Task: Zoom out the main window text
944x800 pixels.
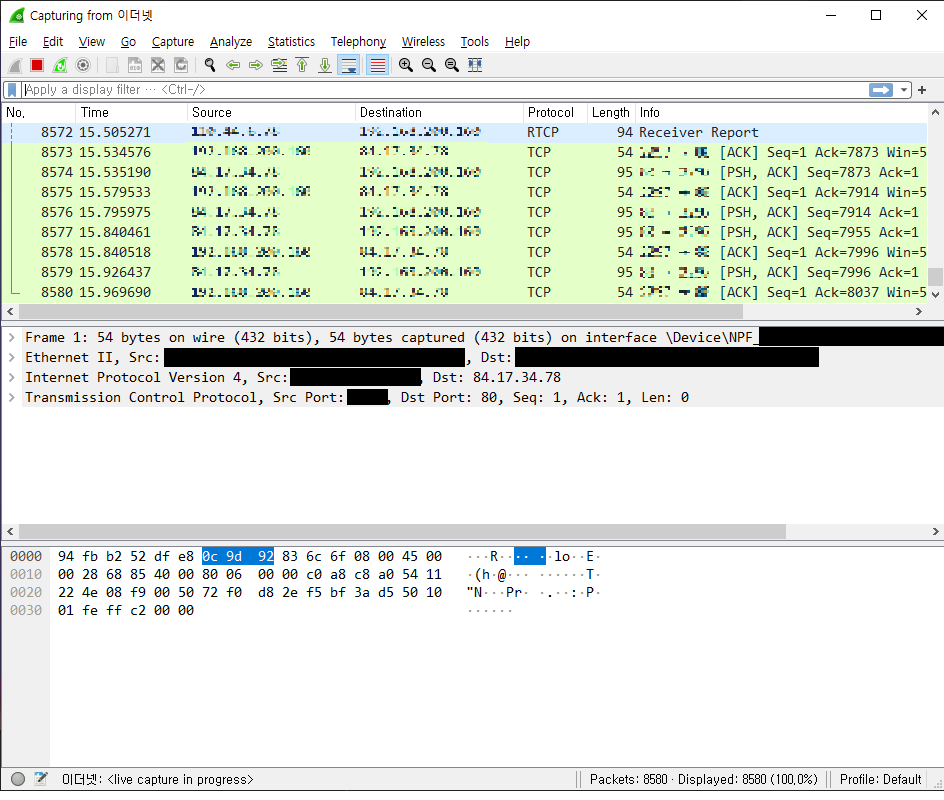Action: [429, 65]
